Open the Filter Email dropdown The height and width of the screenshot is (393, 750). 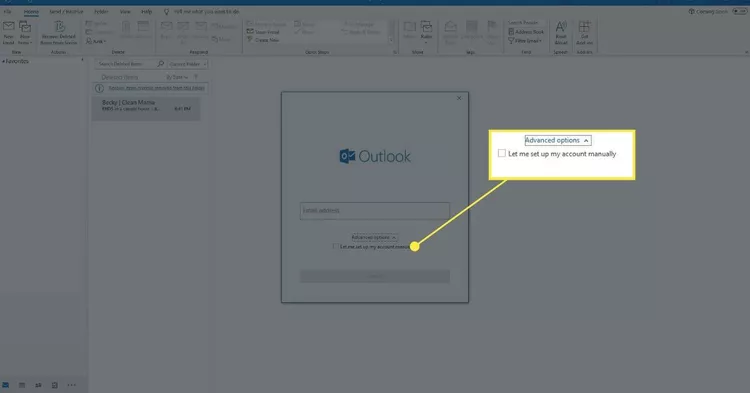coord(525,41)
